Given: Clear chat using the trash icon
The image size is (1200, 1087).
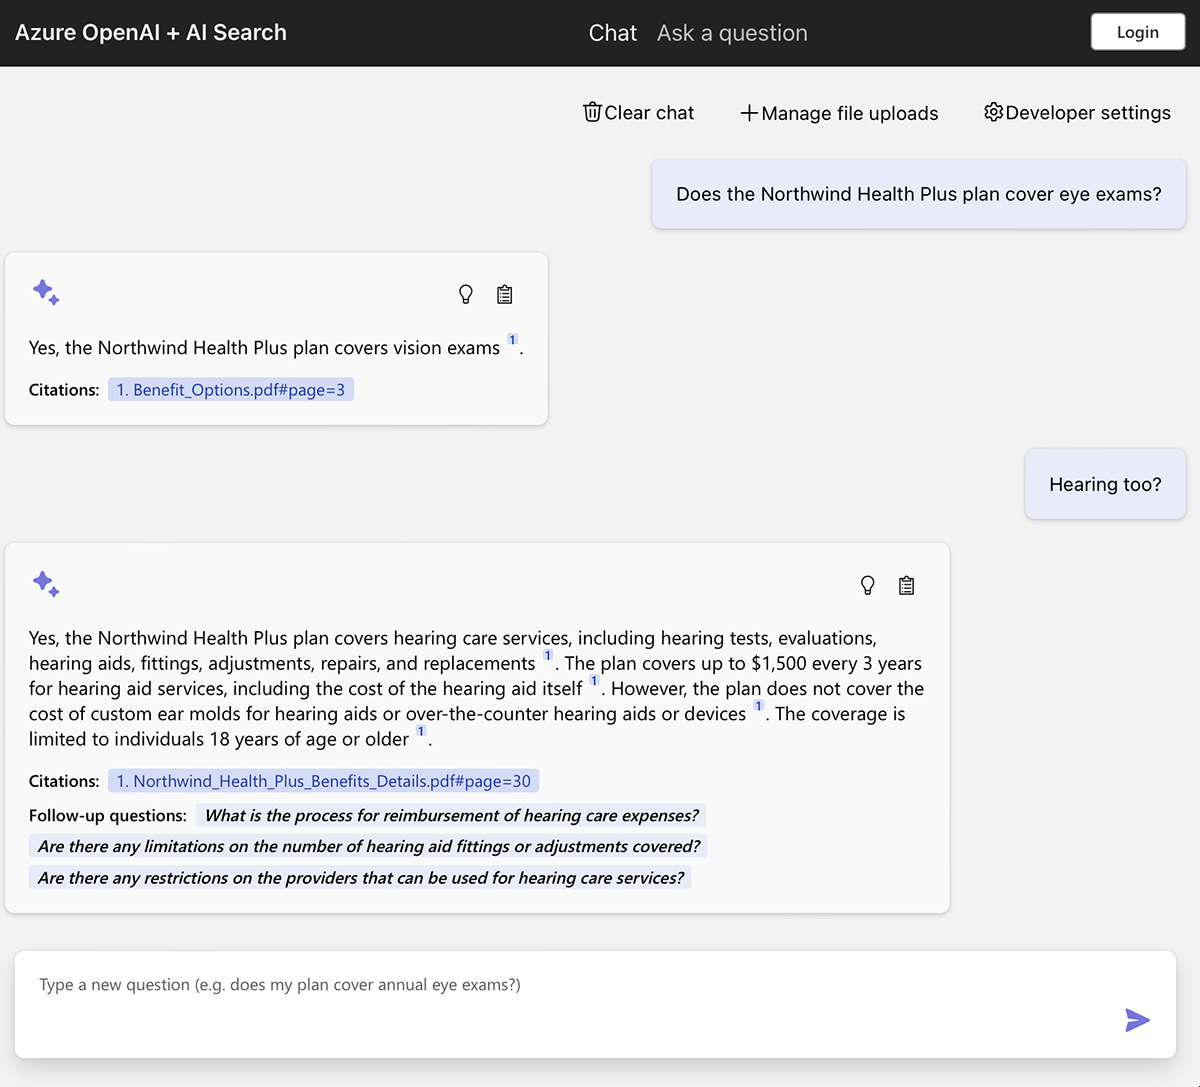Looking at the screenshot, I should 638,113.
